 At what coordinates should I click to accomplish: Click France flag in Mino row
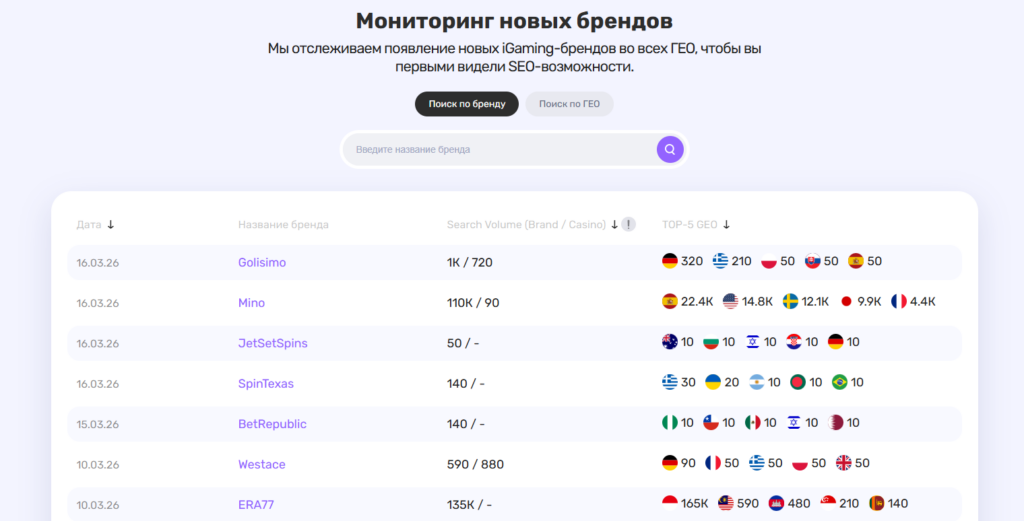click(899, 301)
